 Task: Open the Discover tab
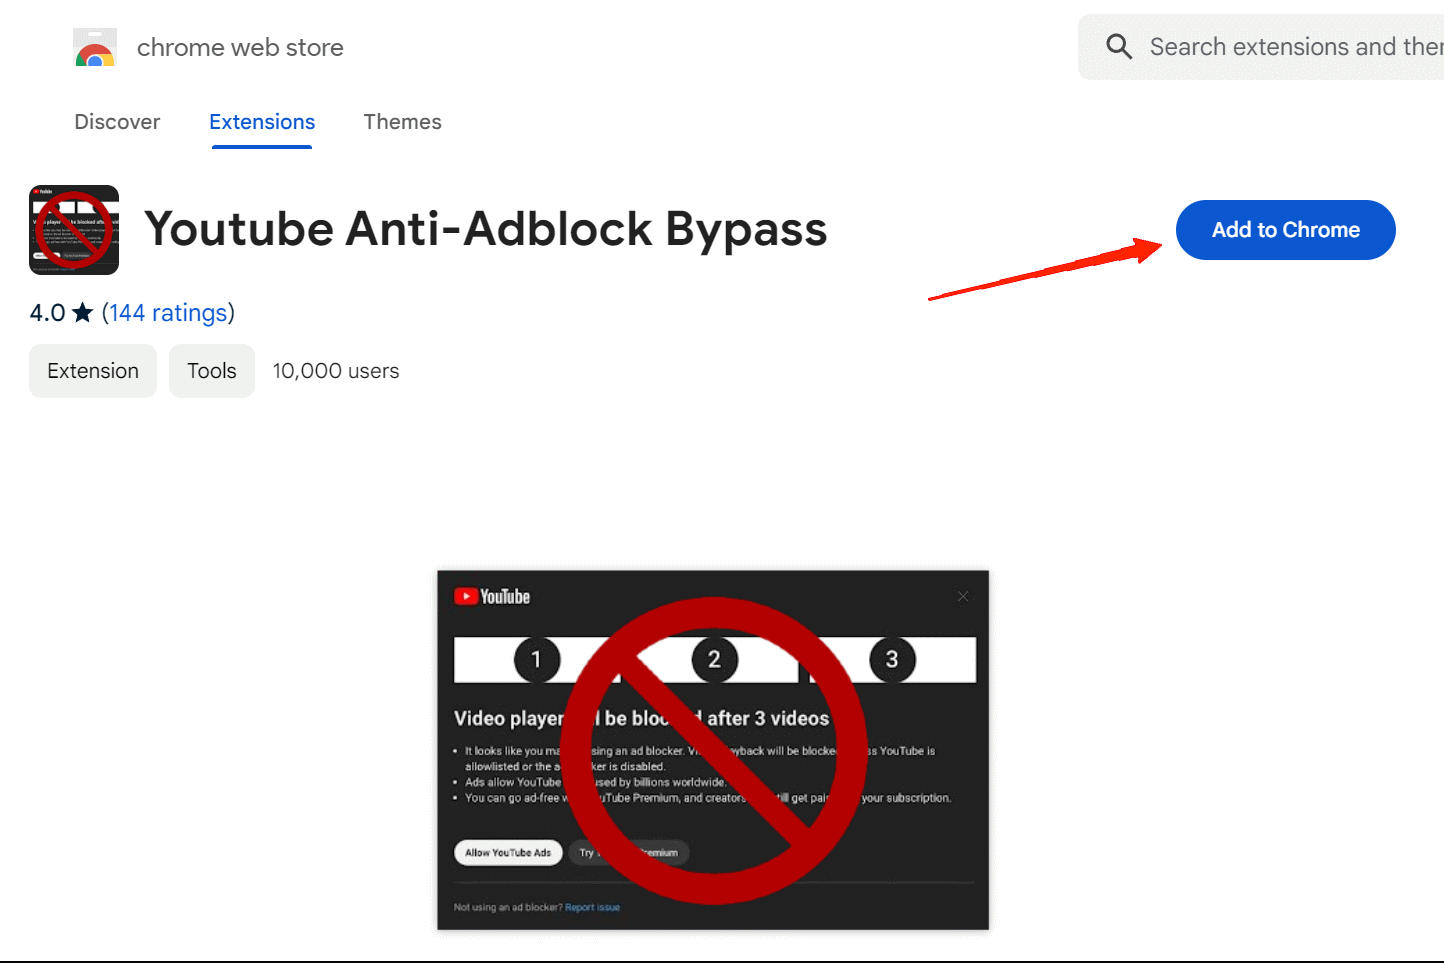tap(117, 122)
